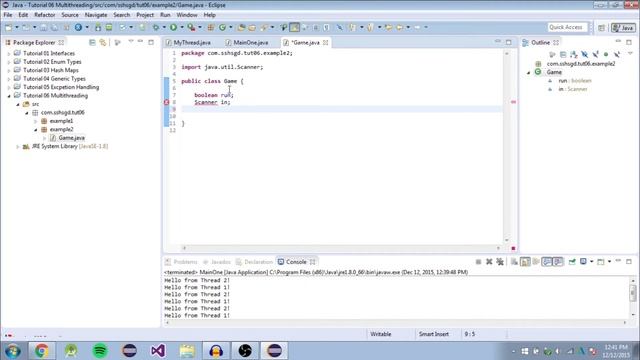Click error marker on line 8 gutter
640x360 pixels.
tap(167, 102)
